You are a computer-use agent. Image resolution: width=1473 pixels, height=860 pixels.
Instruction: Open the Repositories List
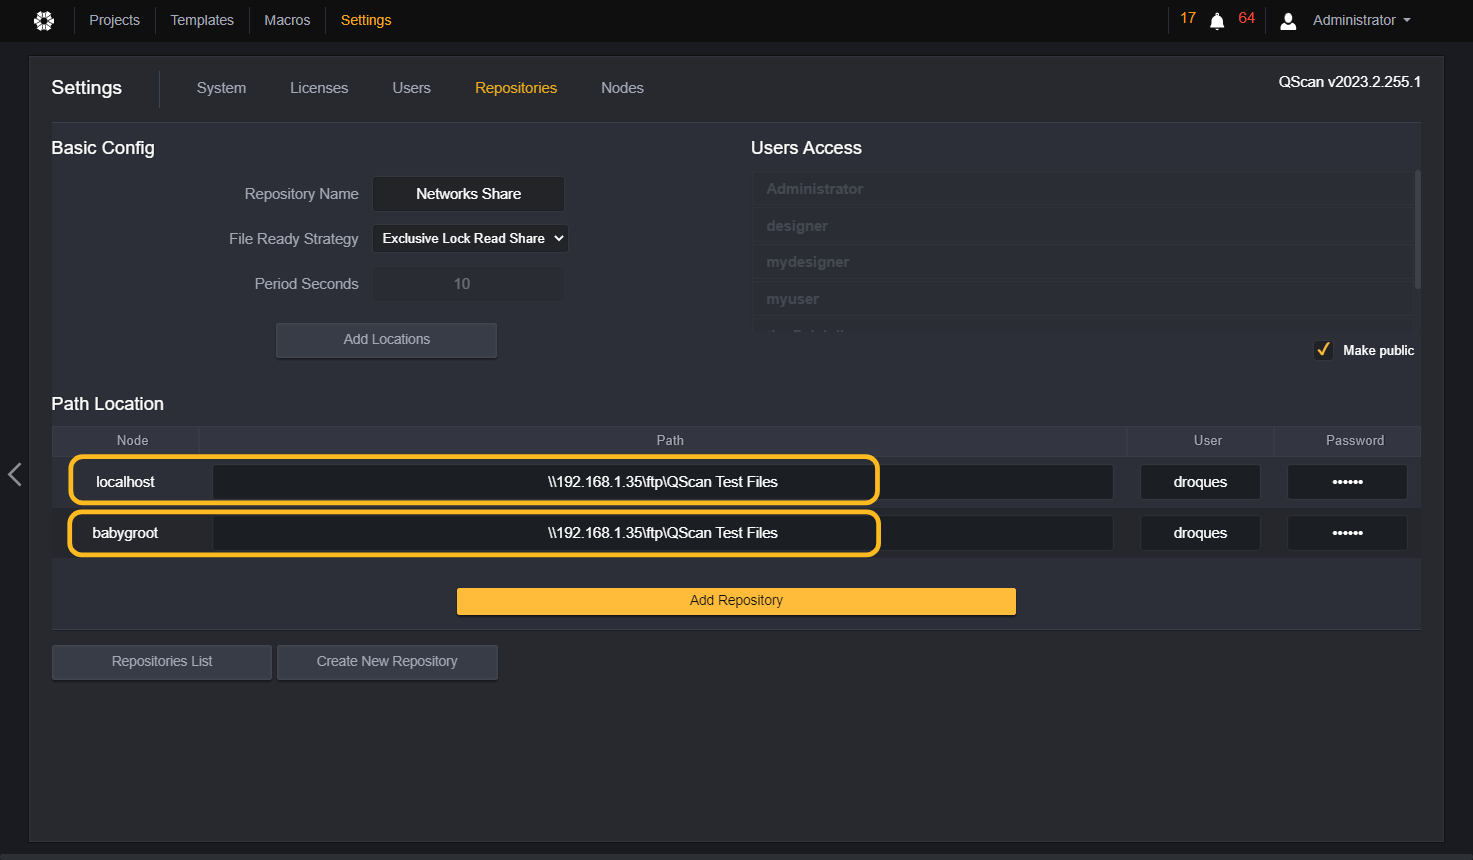click(x=162, y=662)
